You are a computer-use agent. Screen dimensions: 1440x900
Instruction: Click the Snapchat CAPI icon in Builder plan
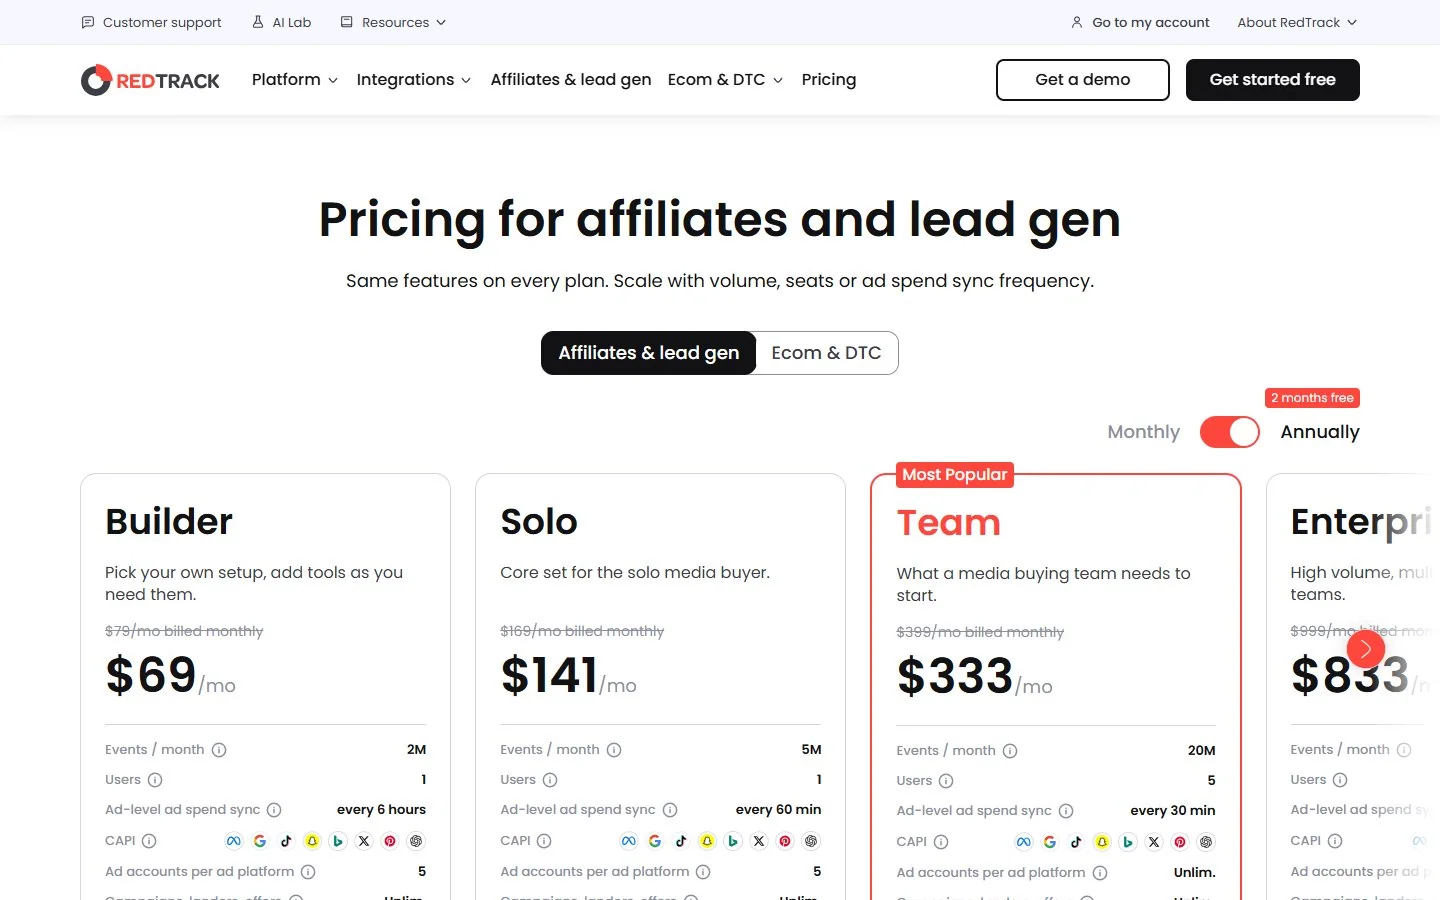pyautogui.click(x=312, y=841)
